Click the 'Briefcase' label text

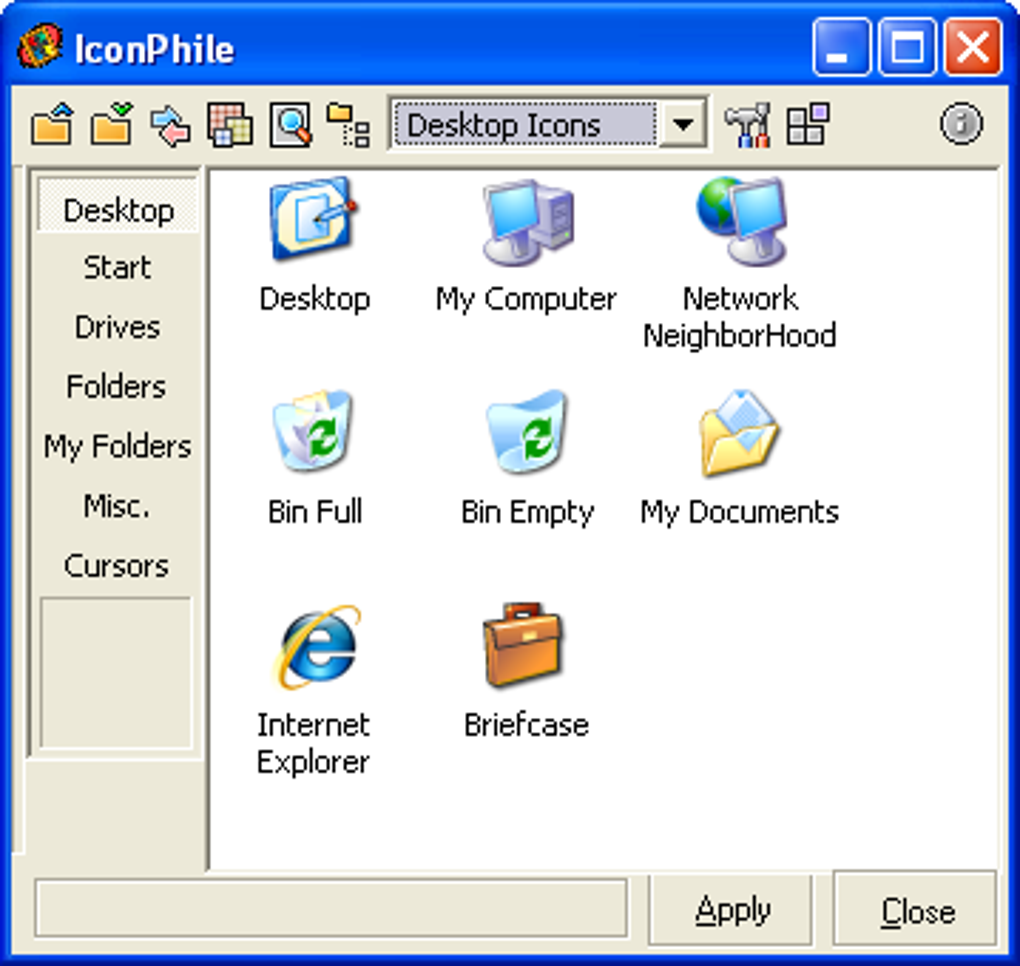(526, 725)
